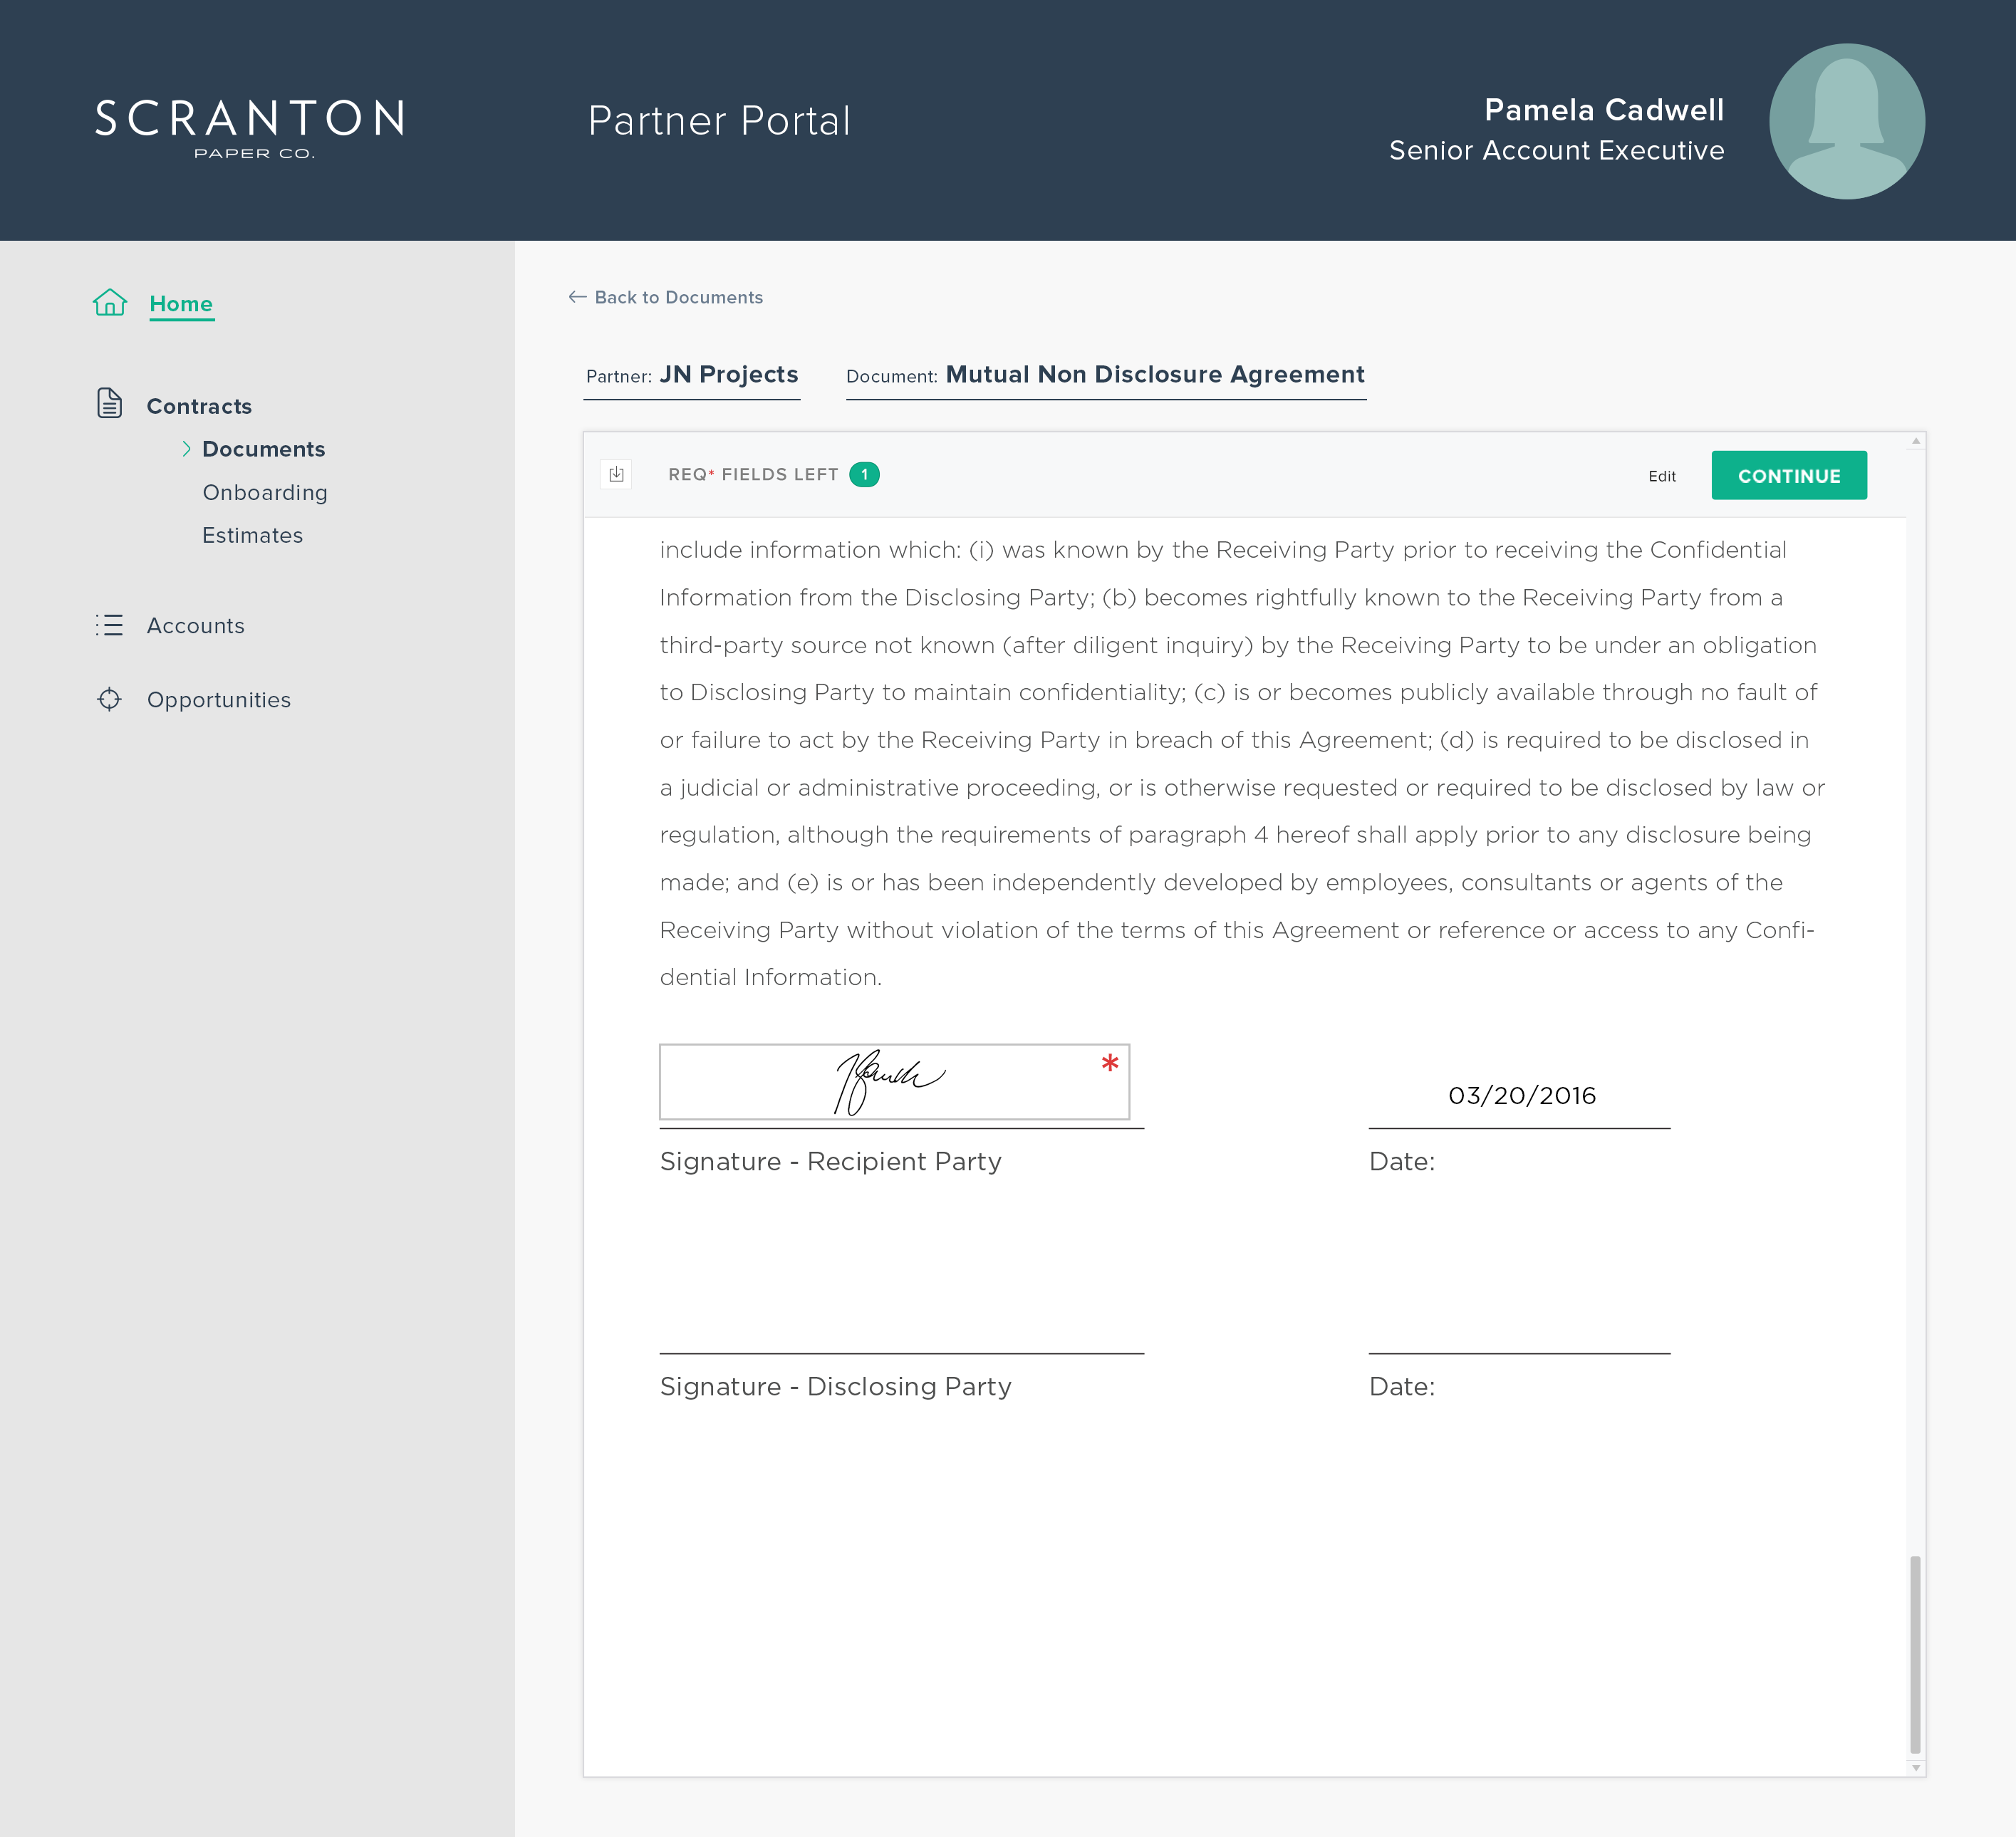Image resolution: width=2016 pixels, height=1837 pixels.
Task: Click the Edit link
Action: click(1662, 476)
